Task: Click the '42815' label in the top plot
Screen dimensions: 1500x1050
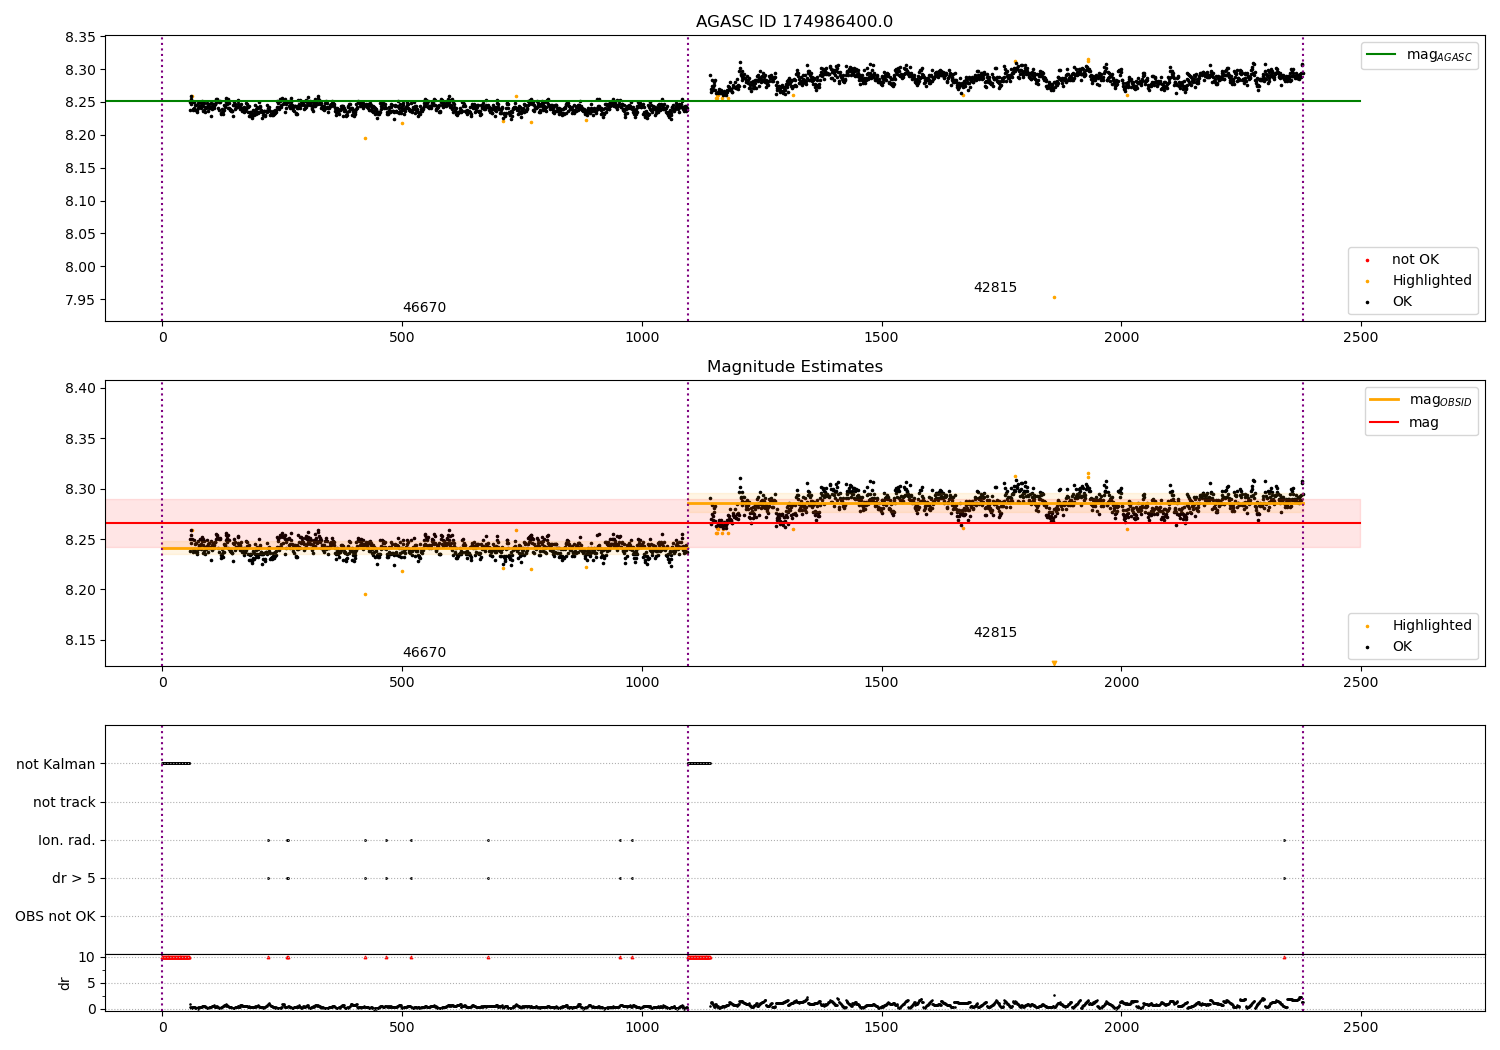Action: click(995, 288)
